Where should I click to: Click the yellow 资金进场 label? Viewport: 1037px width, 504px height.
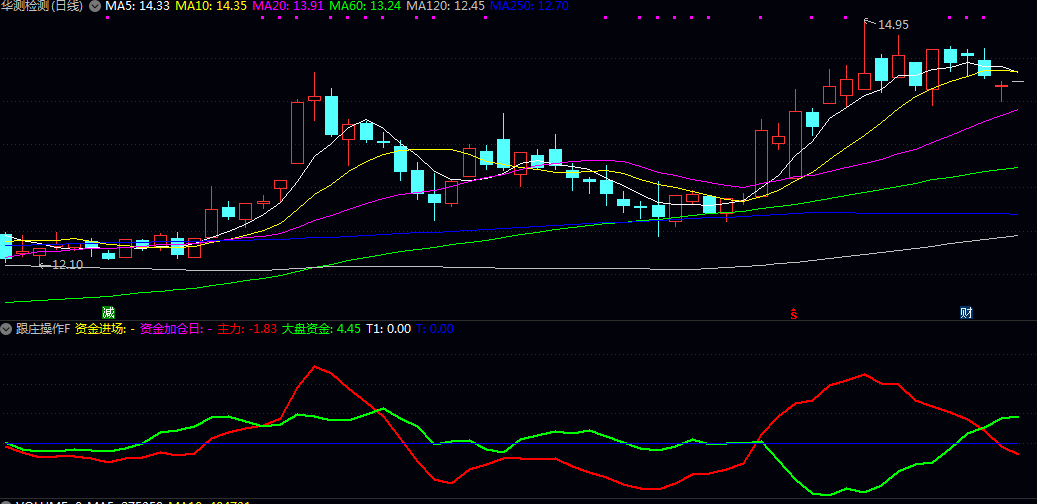point(104,328)
